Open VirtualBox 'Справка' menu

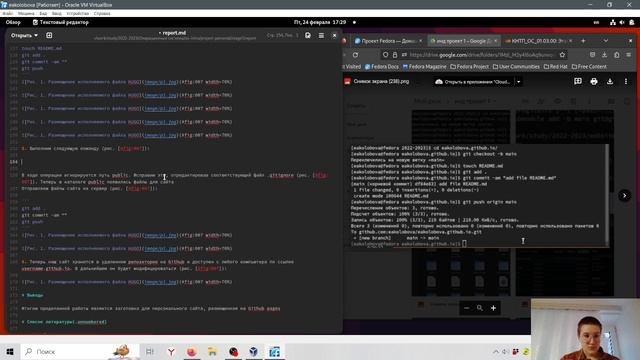coord(102,13)
